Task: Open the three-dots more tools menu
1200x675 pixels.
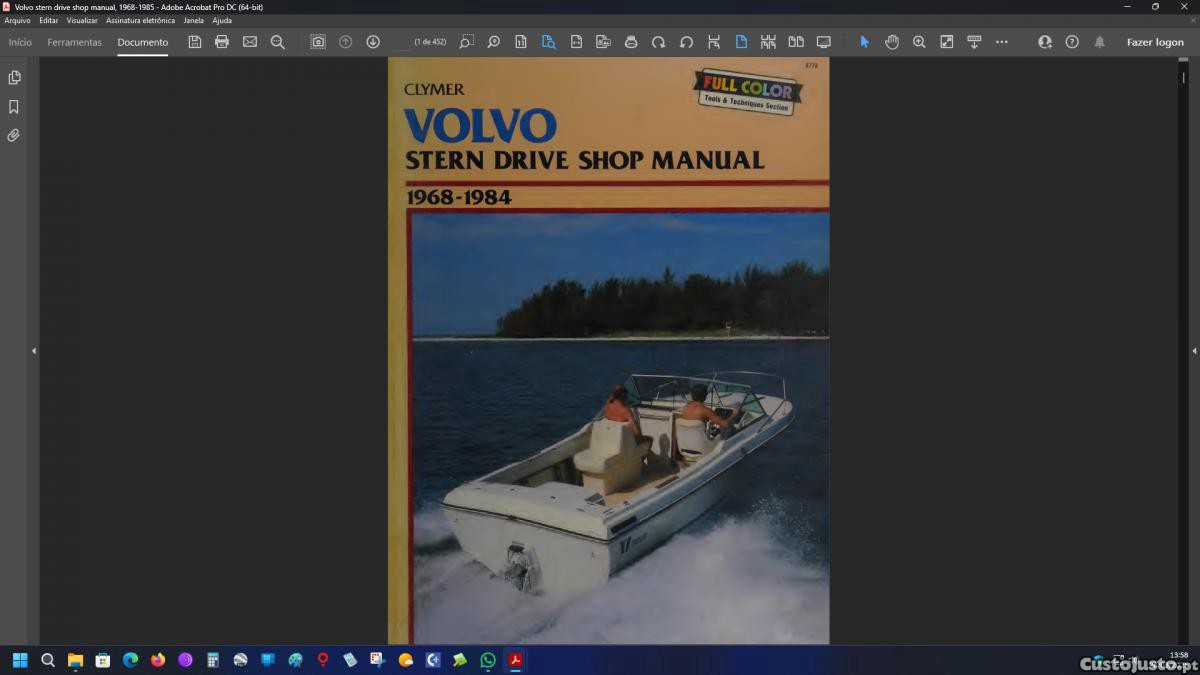Action: [1002, 42]
